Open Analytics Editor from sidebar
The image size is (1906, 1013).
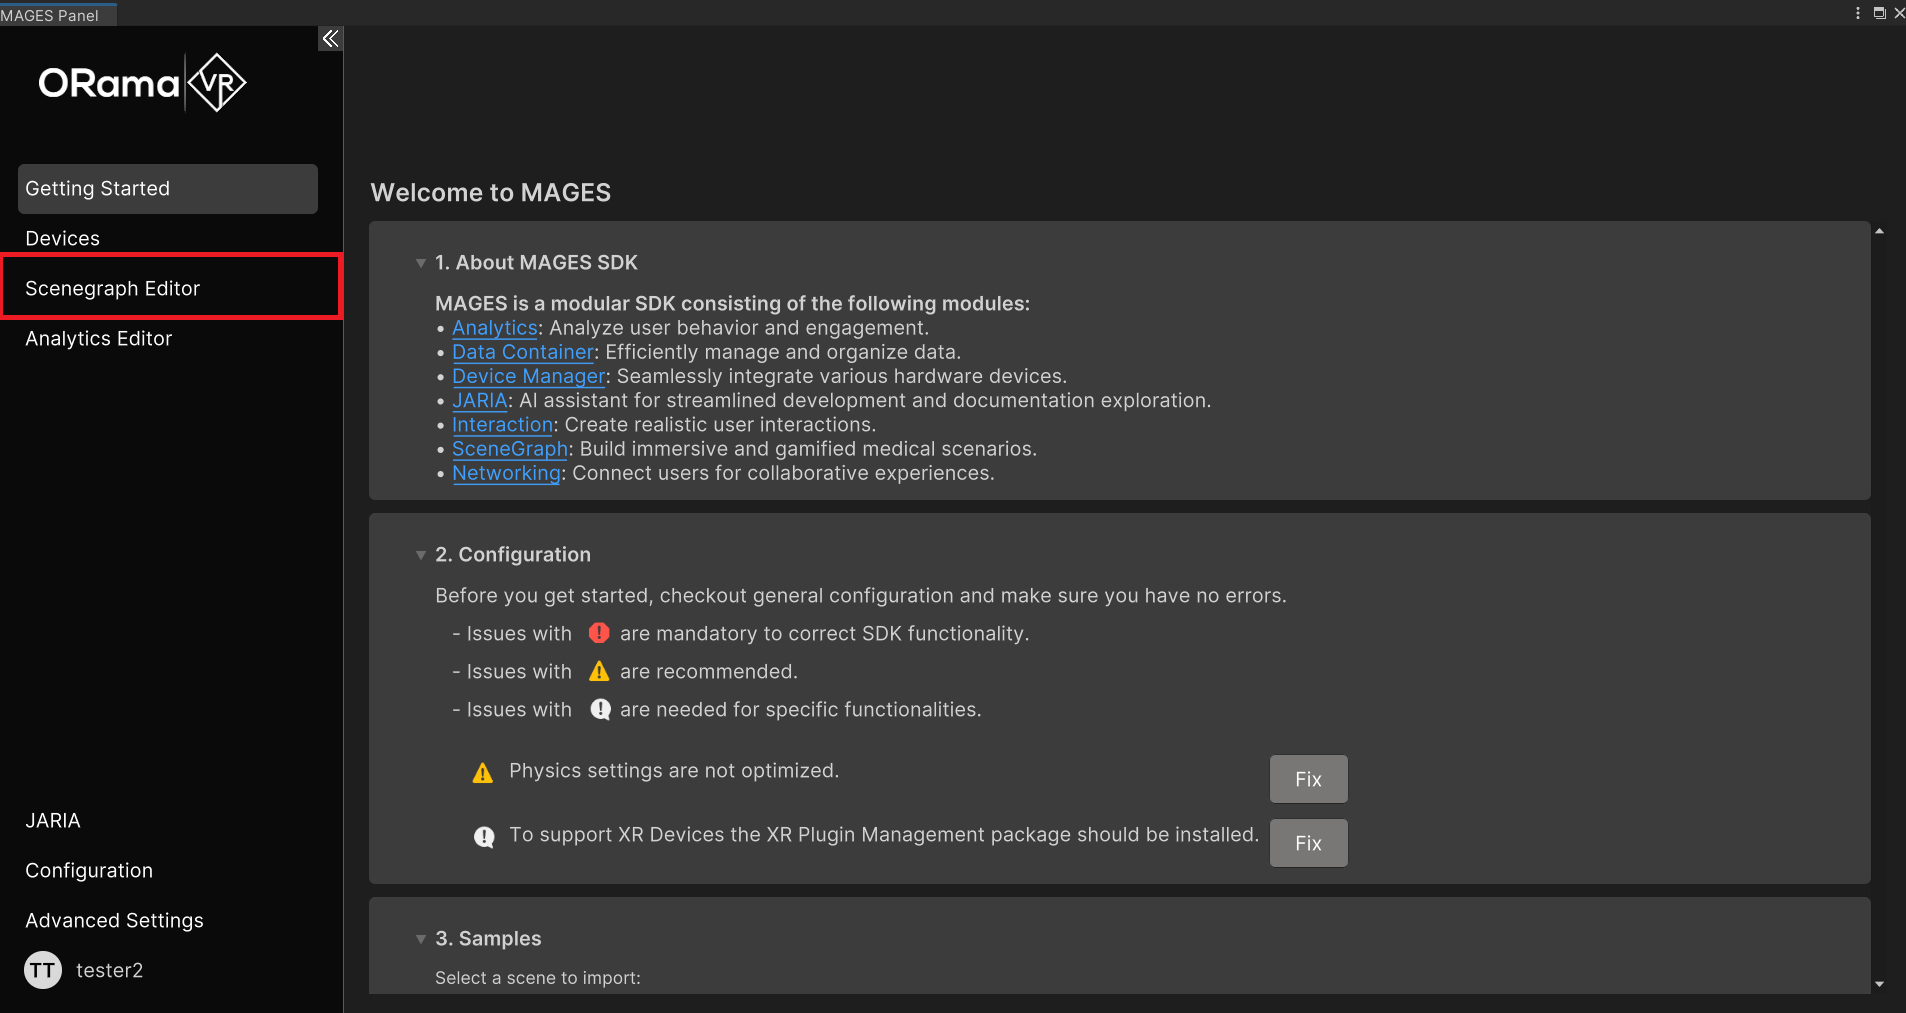coord(98,338)
